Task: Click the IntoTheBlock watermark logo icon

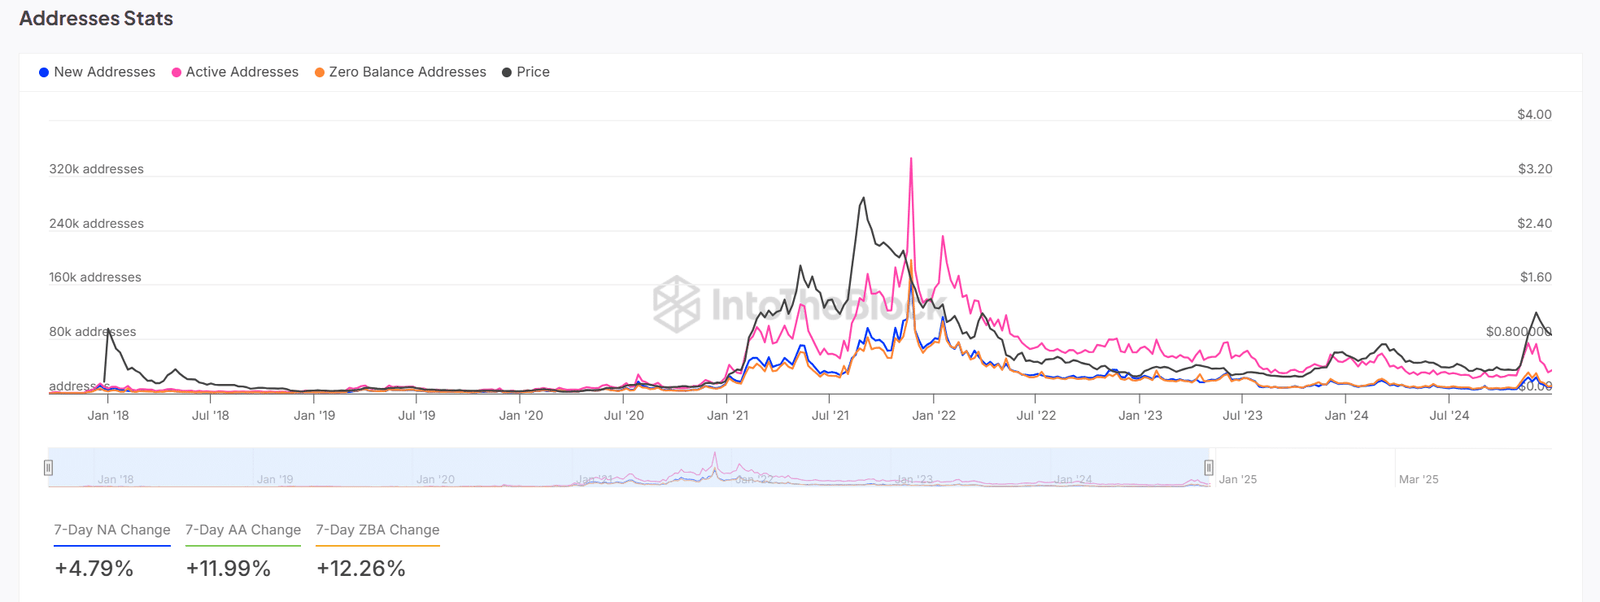Action: point(677,304)
